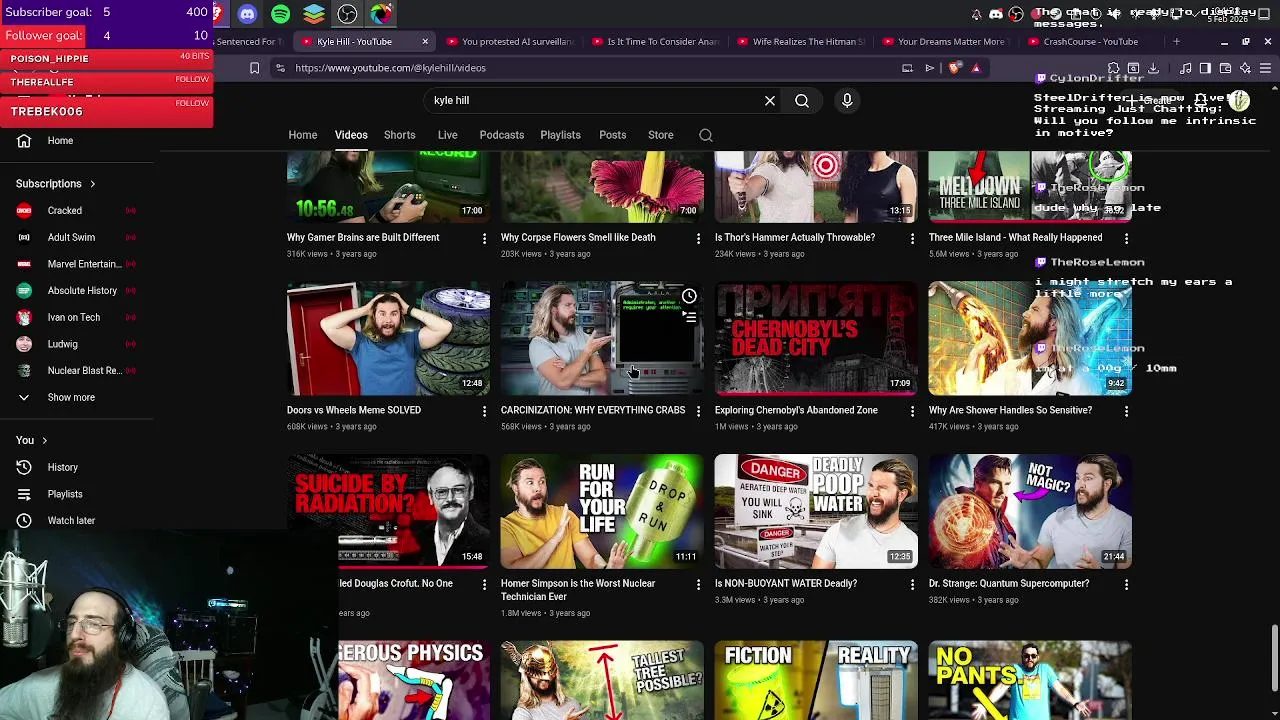Expand Subscriptions section chevron
The height and width of the screenshot is (720, 1280).
click(x=92, y=184)
